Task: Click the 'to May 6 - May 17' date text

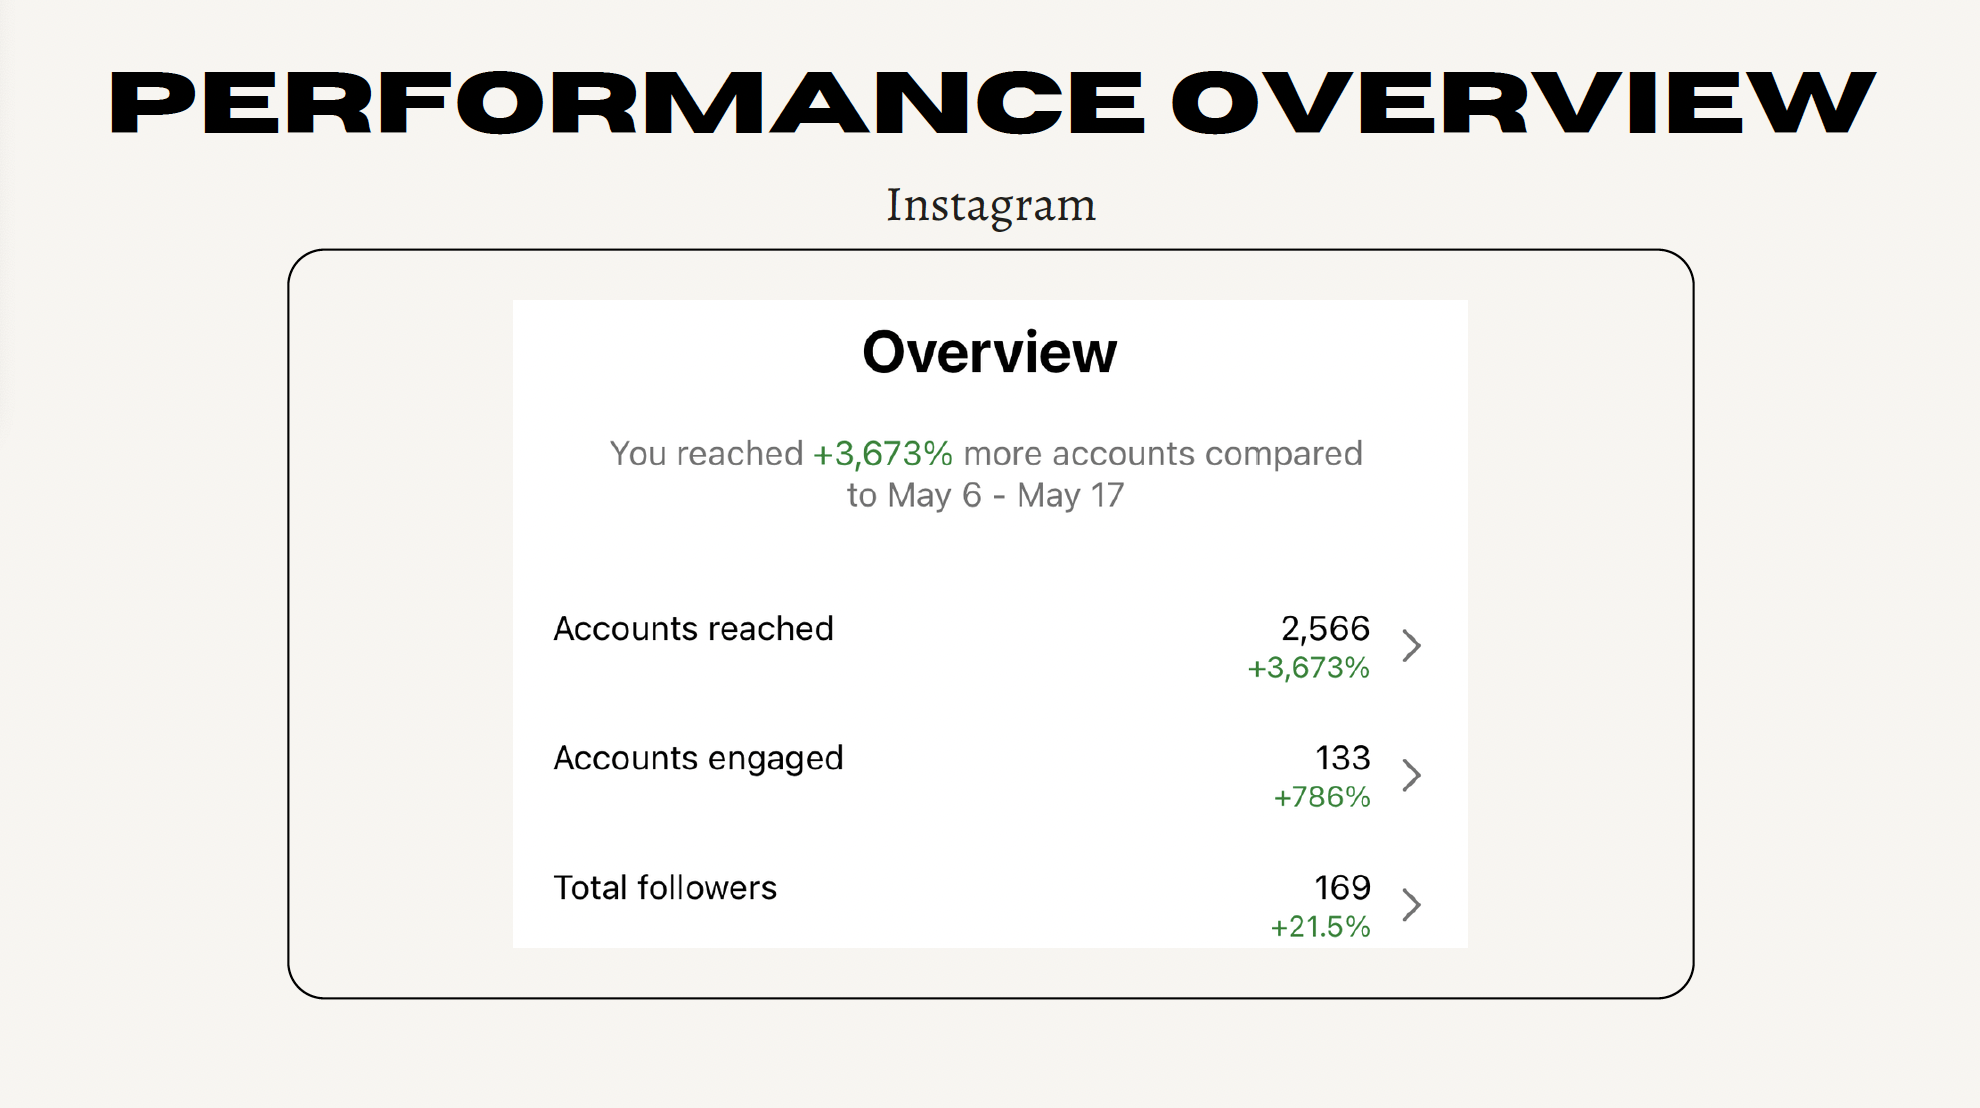Action: point(986,496)
